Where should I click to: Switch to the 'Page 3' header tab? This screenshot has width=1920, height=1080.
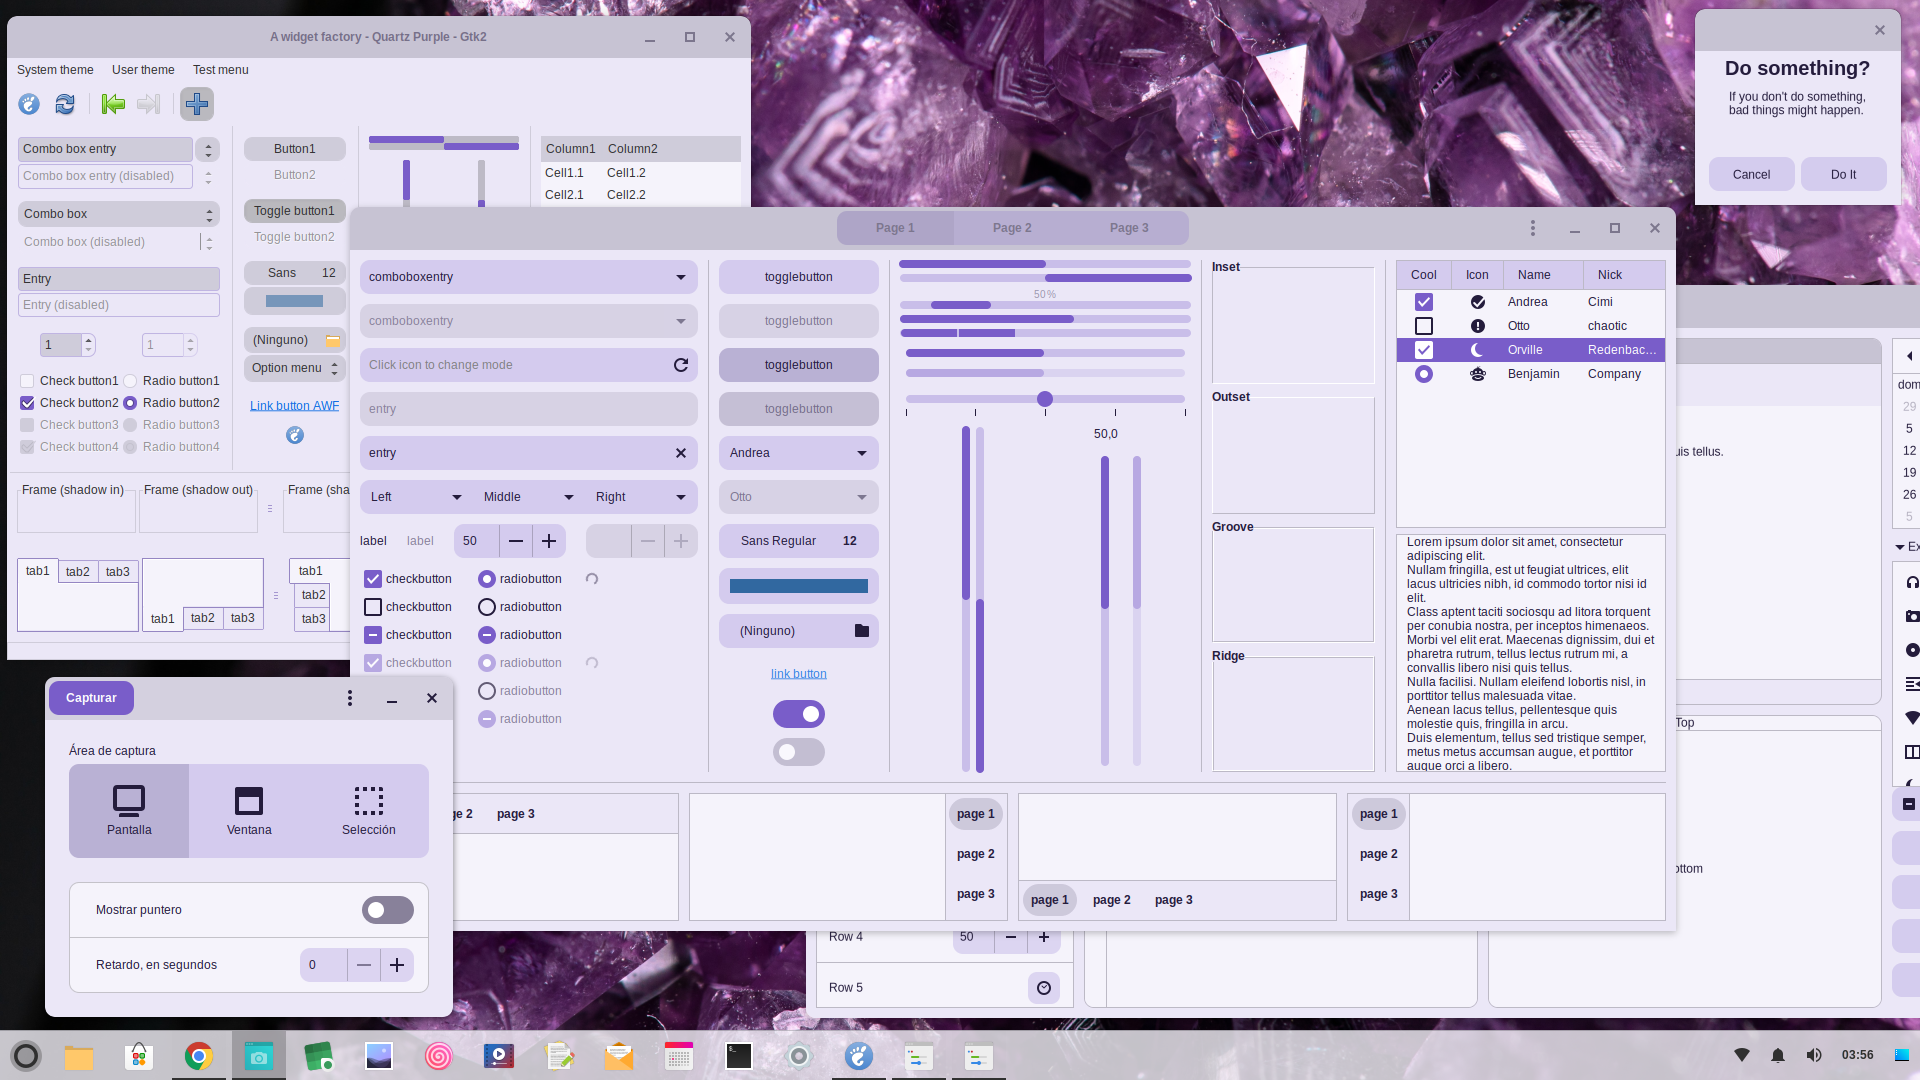click(x=1129, y=228)
